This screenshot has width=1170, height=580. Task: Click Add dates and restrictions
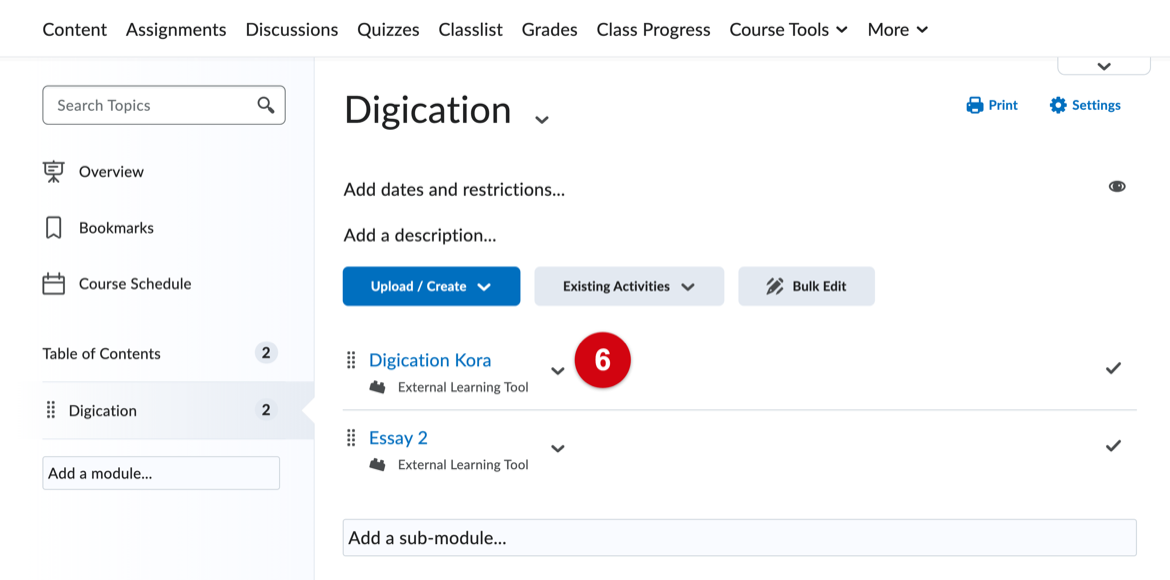(454, 190)
